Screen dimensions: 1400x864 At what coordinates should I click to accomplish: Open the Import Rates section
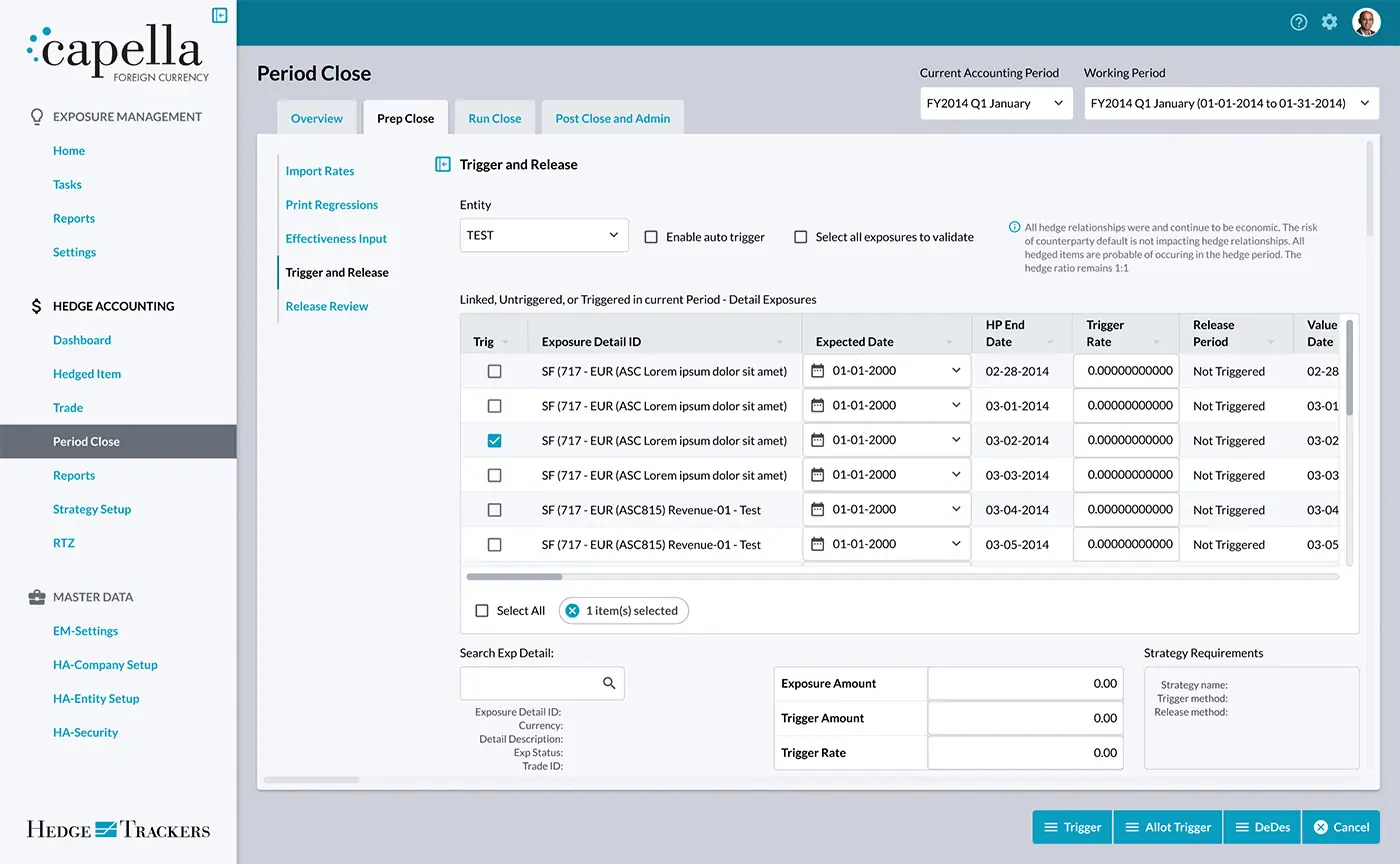pos(320,171)
